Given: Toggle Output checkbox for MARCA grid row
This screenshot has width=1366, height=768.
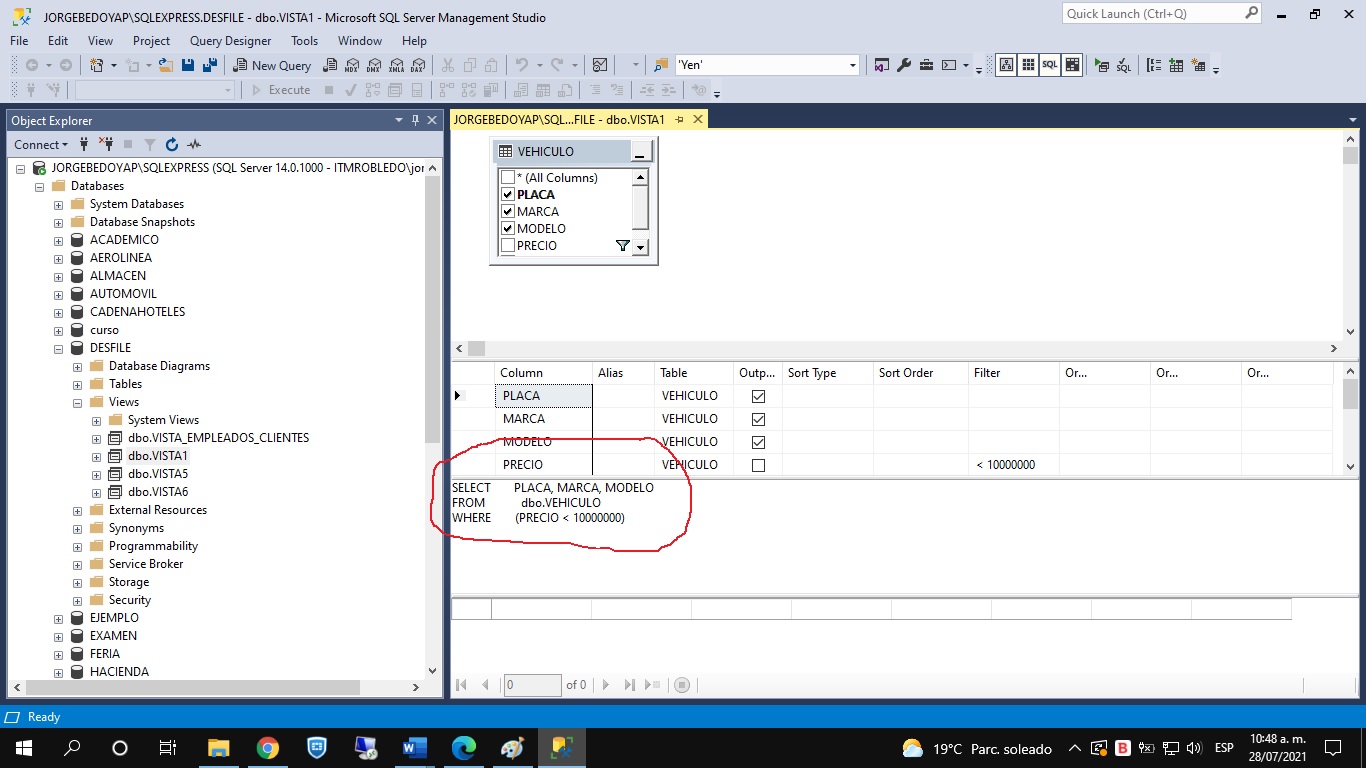Looking at the screenshot, I should coord(758,419).
